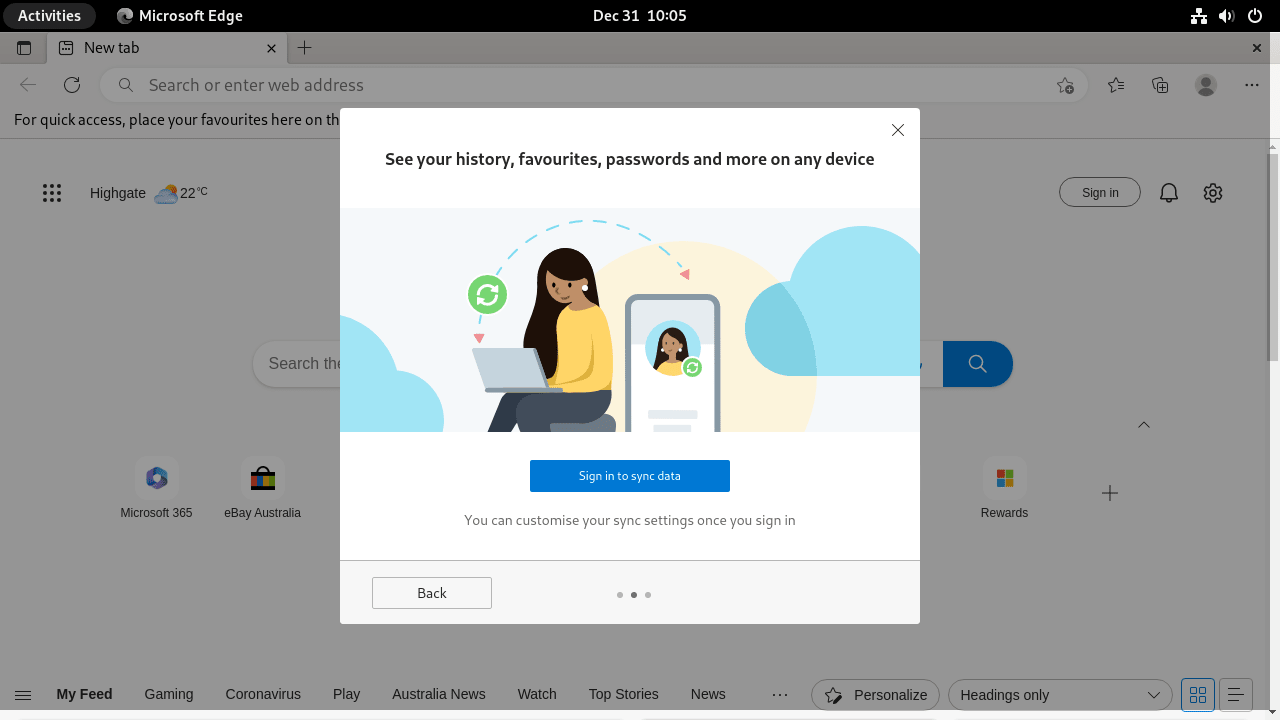This screenshot has height=720, width=1280.
Task: Switch to the Gaming feed tab
Action: click(168, 694)
